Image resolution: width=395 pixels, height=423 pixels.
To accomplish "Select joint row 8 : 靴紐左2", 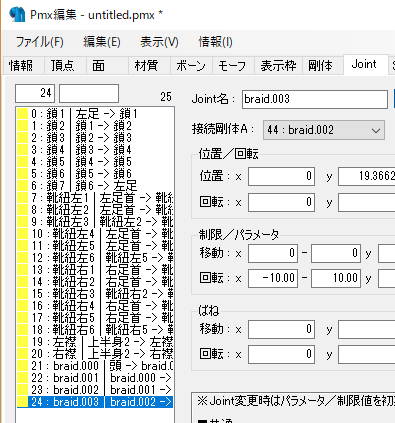I will [x=95, y=210].
